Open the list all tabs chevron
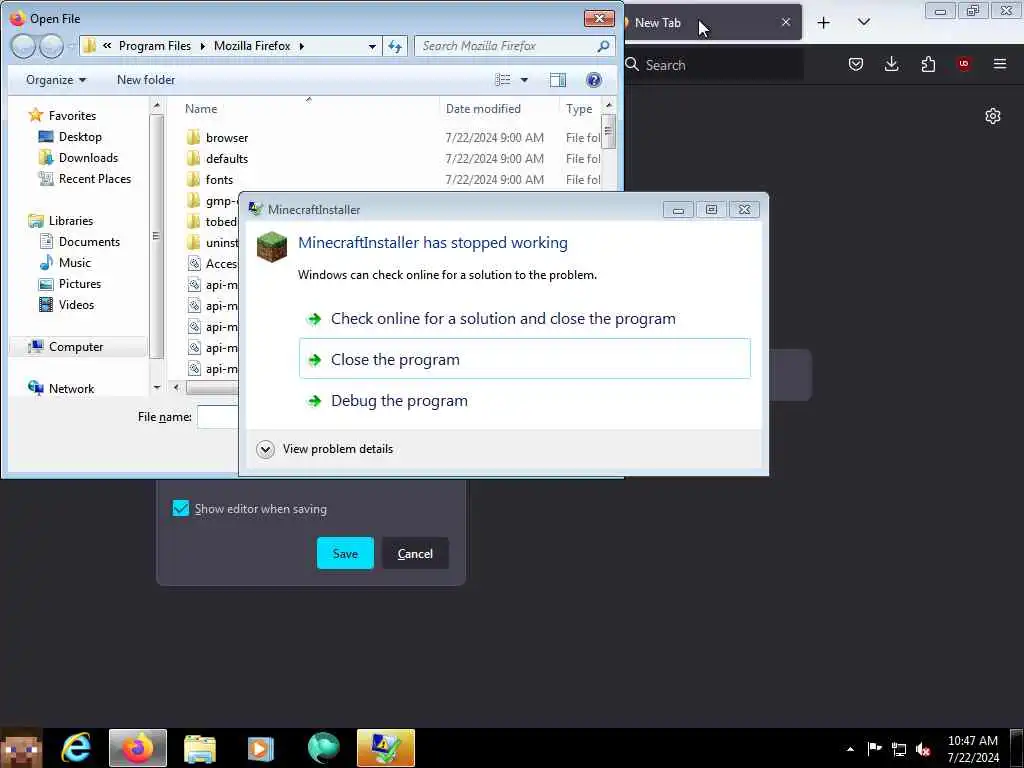The height and width of the screenshot is (768, 1024). [x=863, y=22]
